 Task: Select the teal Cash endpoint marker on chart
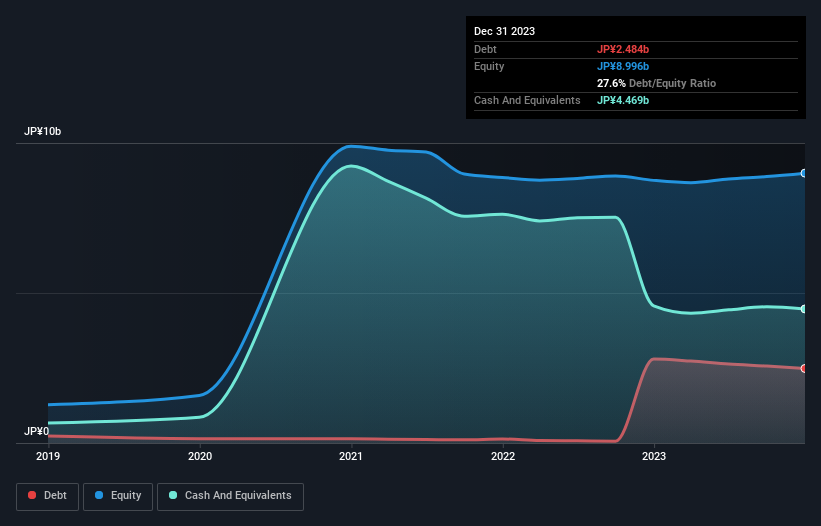[x=804, y=309]
